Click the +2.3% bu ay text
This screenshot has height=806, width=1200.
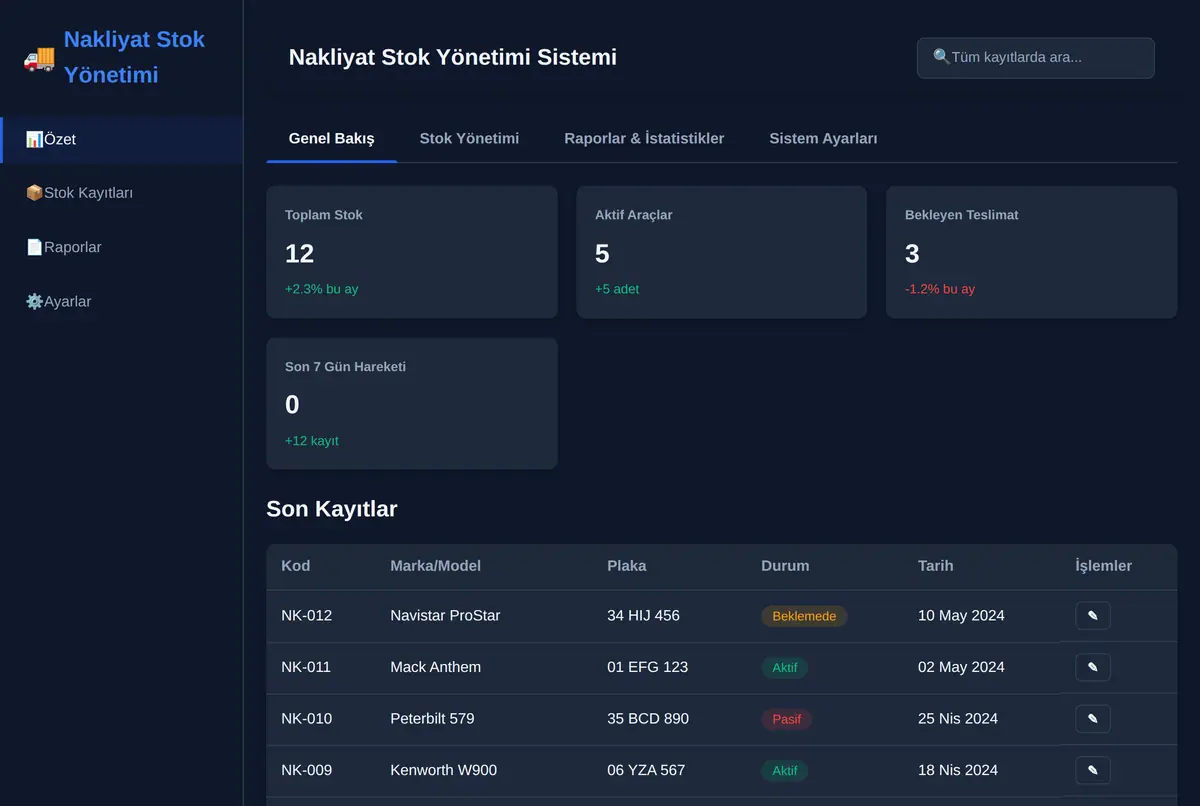[x=322, y=289]
